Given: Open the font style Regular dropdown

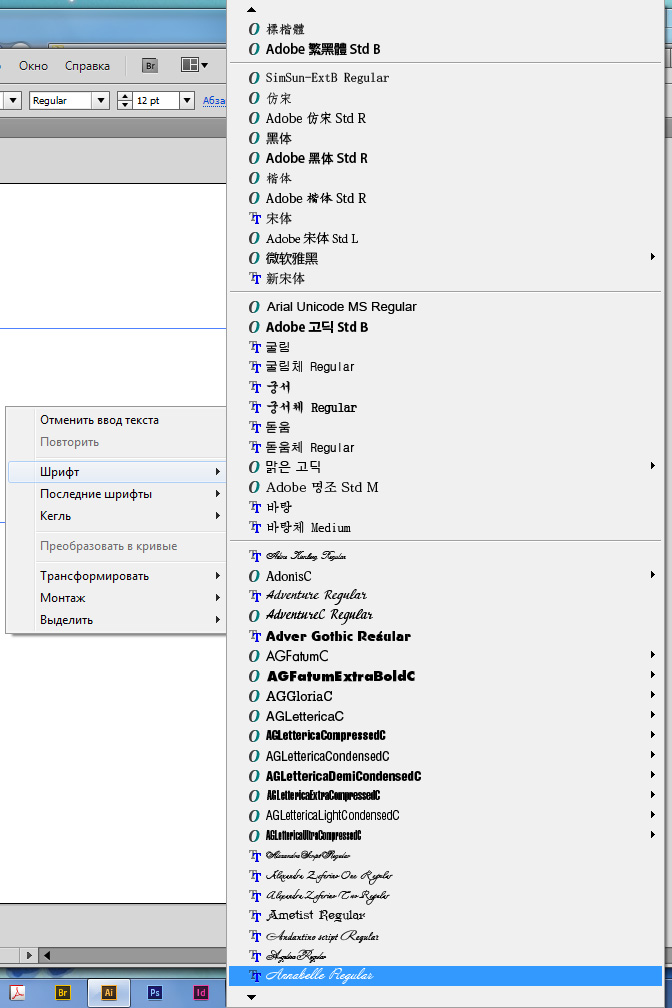Looking at the screenshot, I should coord(100,100).
